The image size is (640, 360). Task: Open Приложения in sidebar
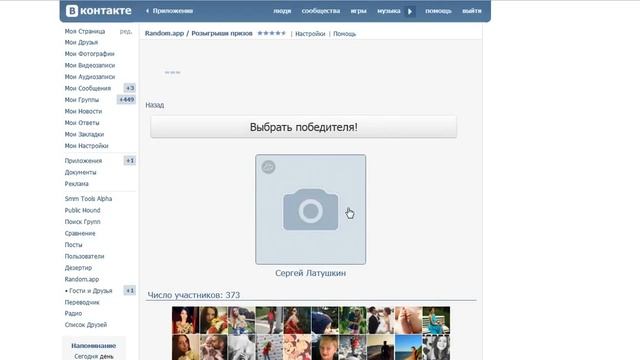click(83, 161)
